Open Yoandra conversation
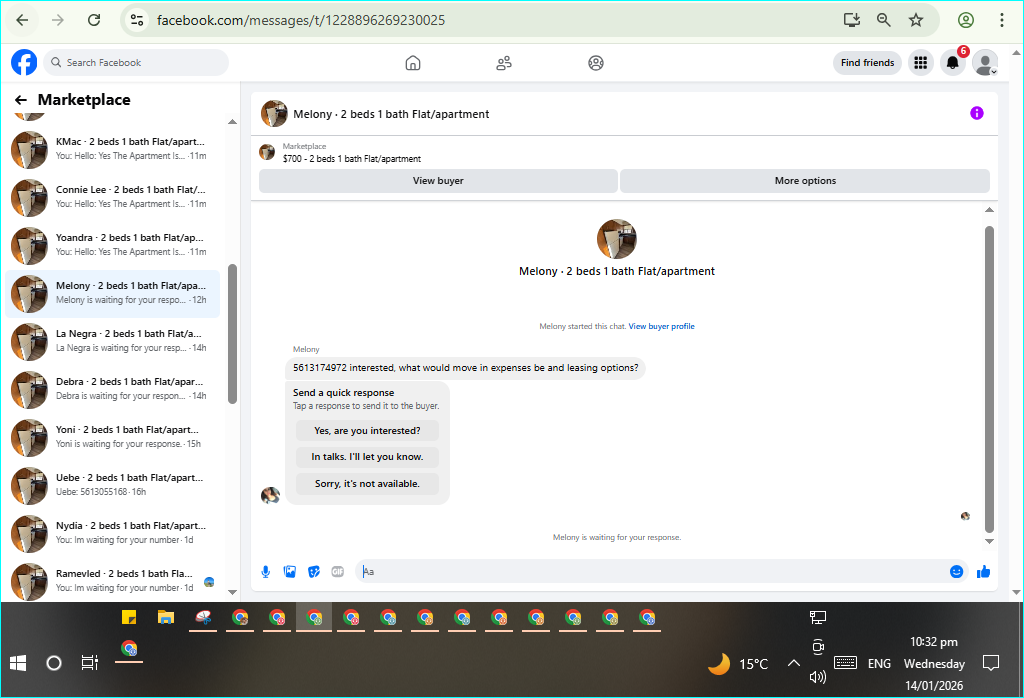 click(112, 245)
